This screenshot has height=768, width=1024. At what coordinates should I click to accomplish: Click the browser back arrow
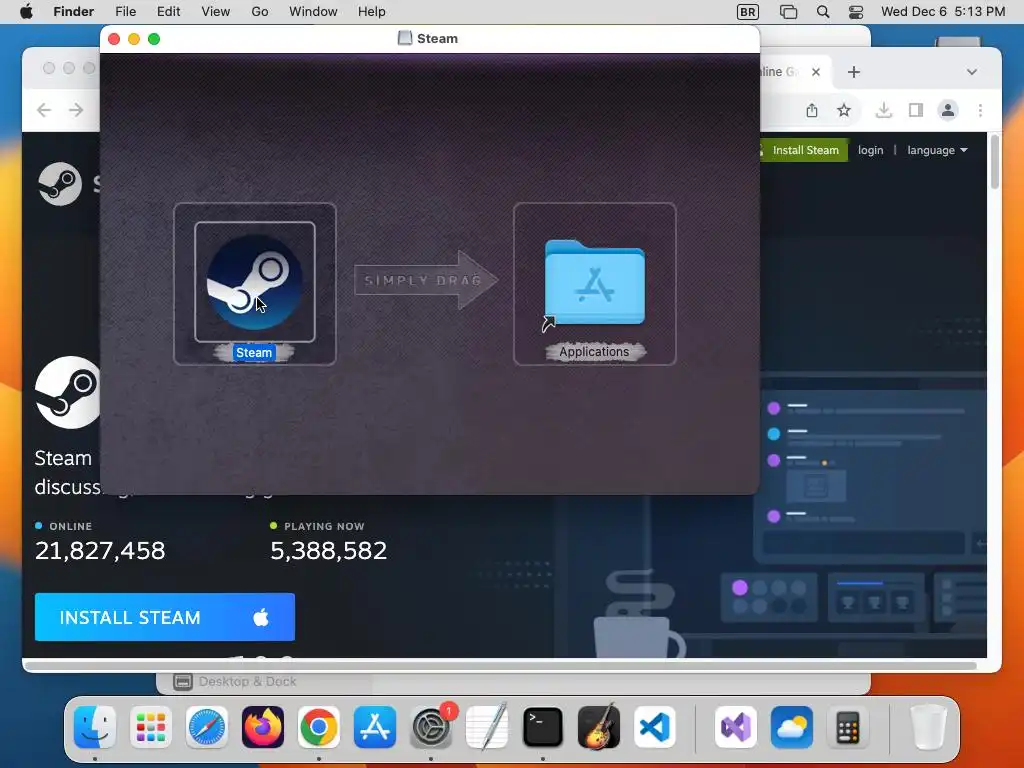(44, 110)
